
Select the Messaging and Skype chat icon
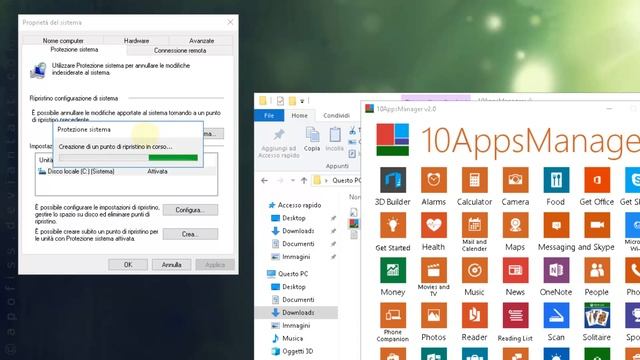click(x=556, y=225)
